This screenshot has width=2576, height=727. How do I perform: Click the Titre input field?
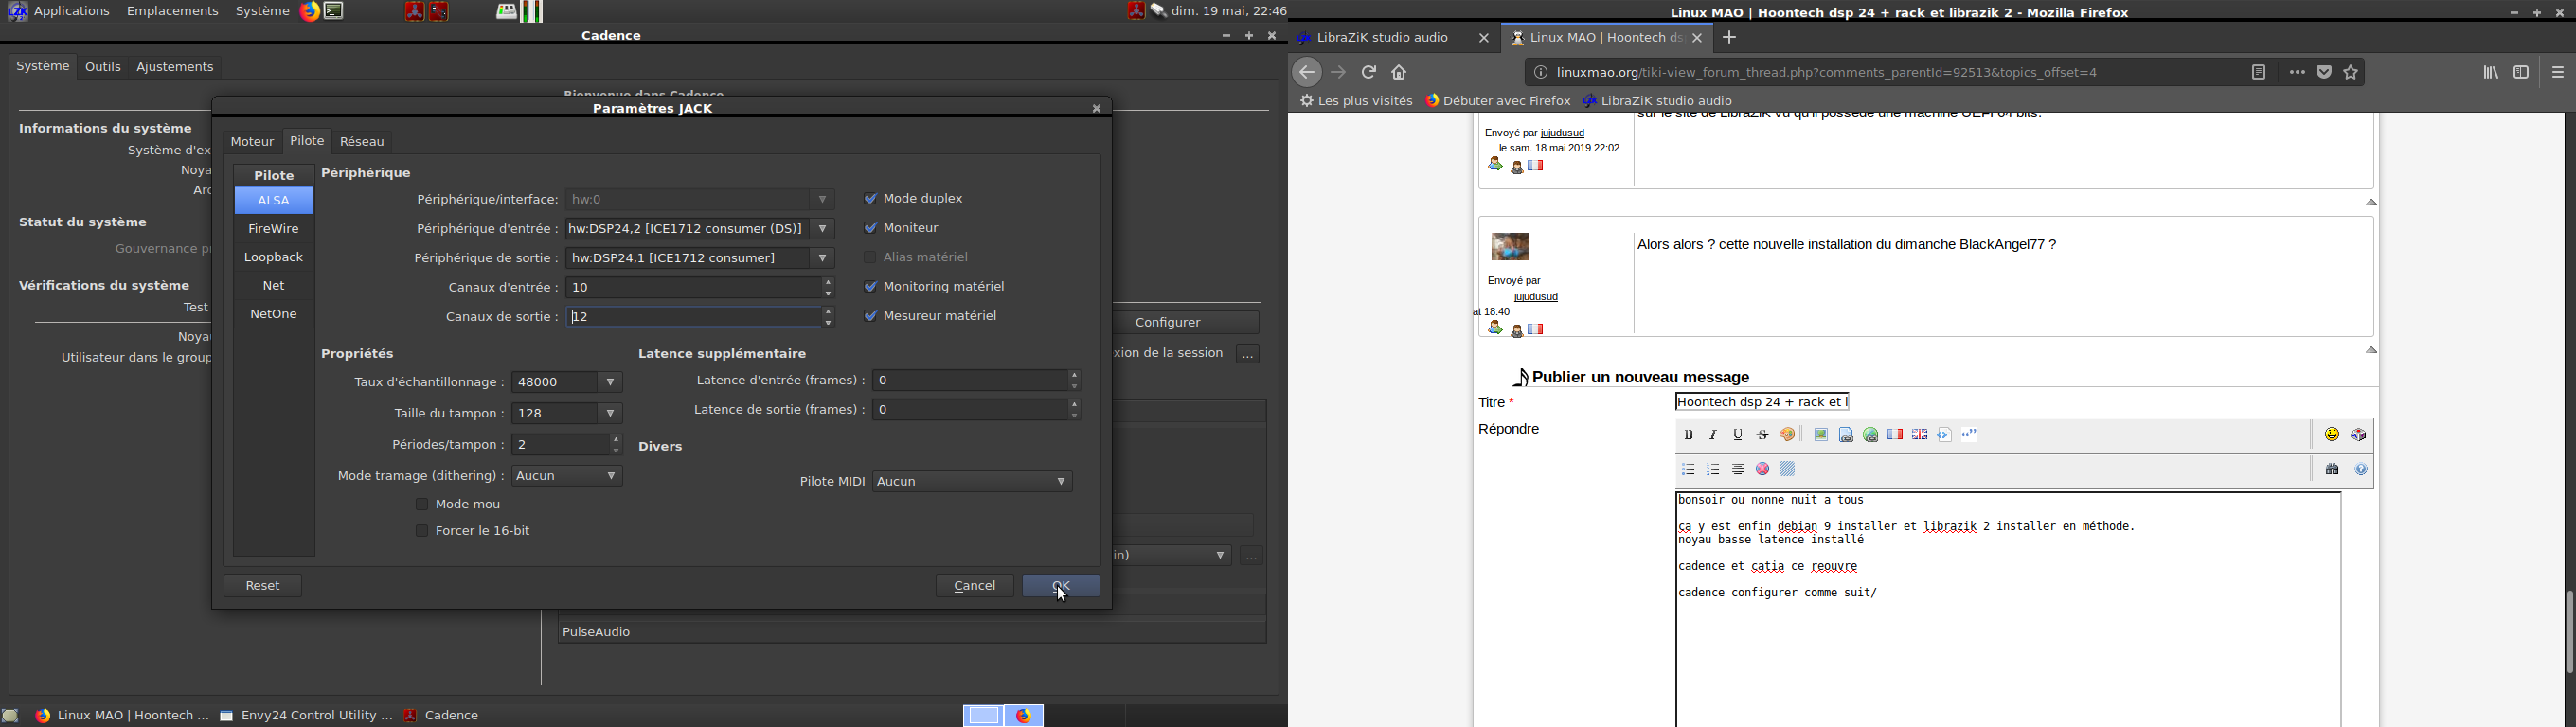pyautogui.click(x=1763, y=402)
